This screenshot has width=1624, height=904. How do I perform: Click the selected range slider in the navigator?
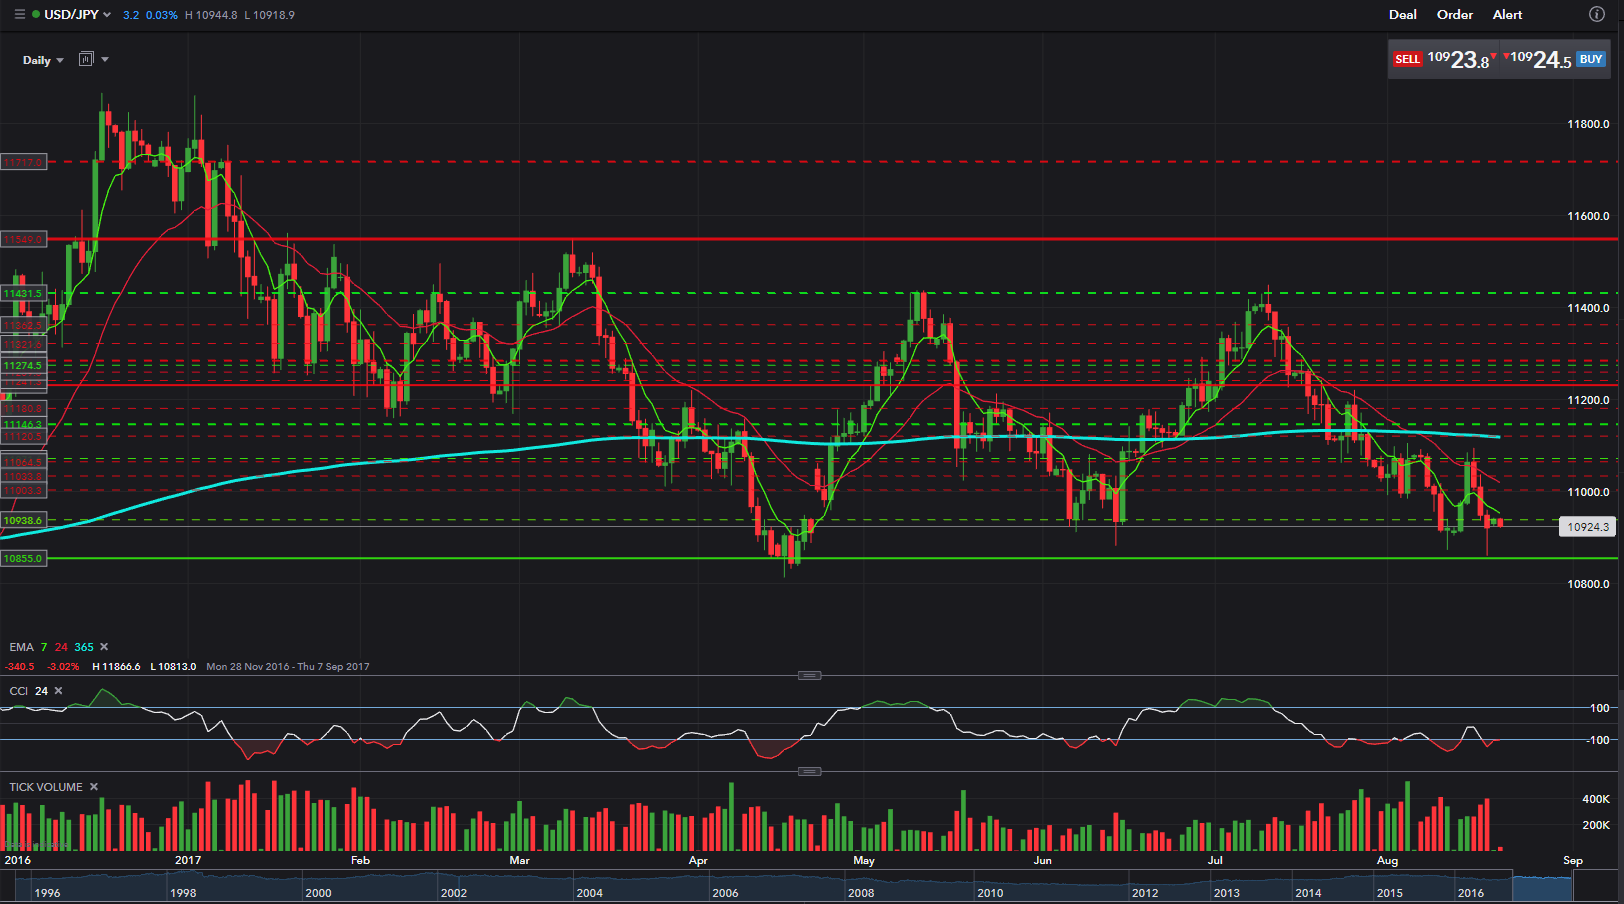[x=1543, y=887]
